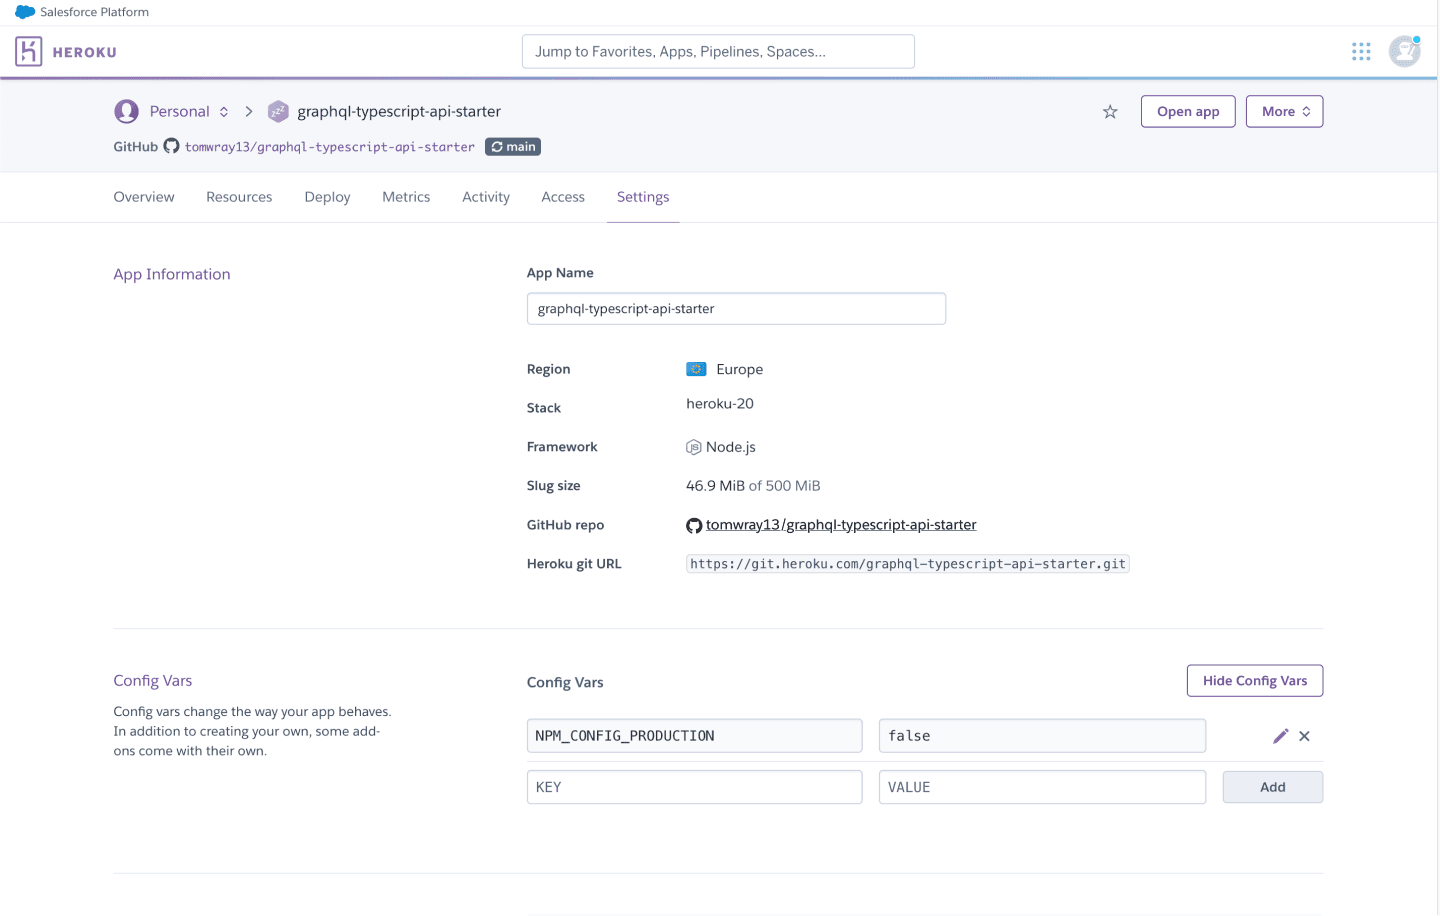Click the Salesforce cloud icon
This screenshot has width=1440, height=916.
click(x=25, y=12)
